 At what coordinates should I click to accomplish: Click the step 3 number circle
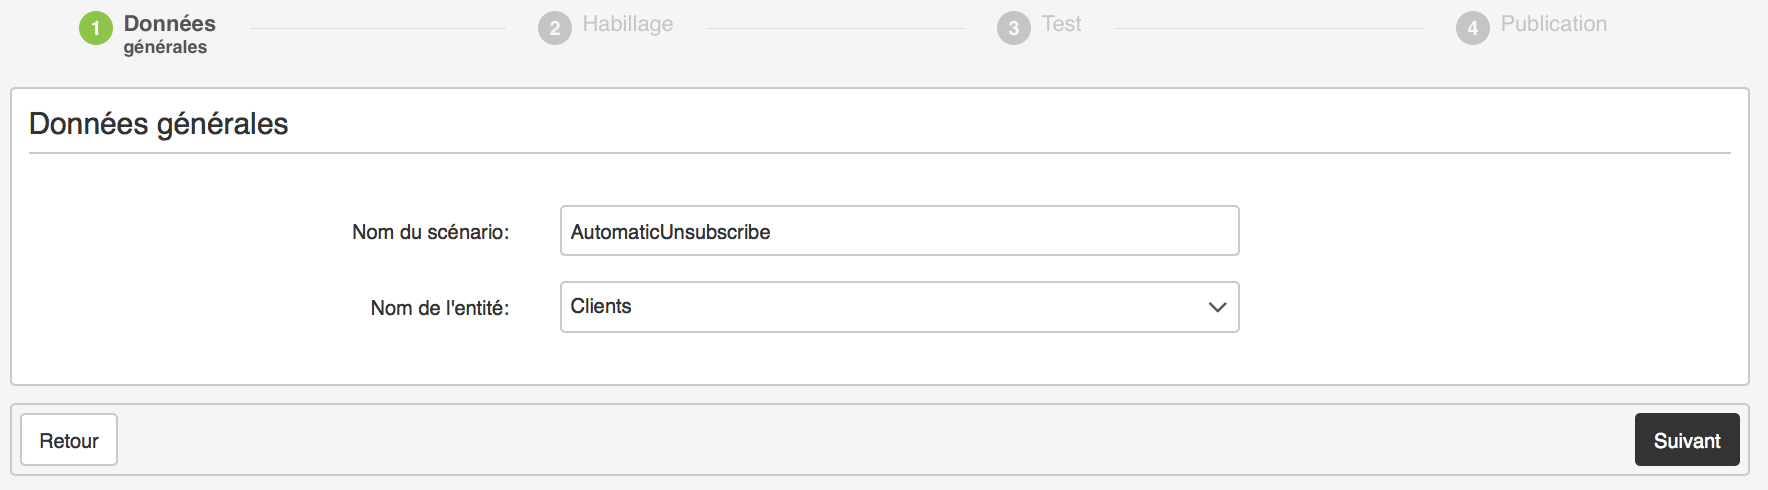(x=1013, y=28)
